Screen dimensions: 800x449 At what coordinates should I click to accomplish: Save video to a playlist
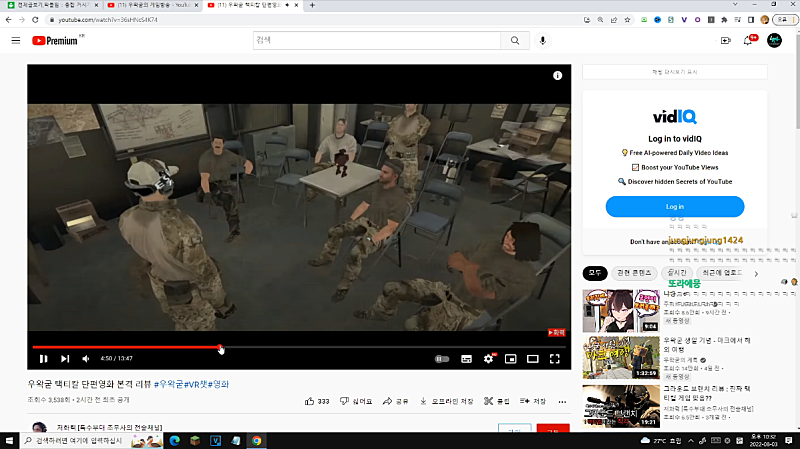tap(533, 402)
